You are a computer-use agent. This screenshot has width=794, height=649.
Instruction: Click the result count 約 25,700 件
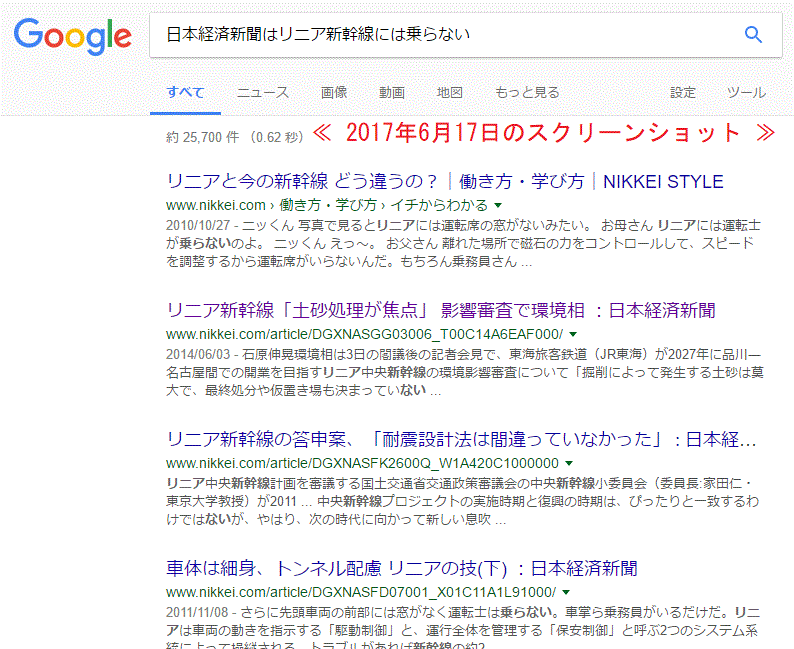(203, 137)
